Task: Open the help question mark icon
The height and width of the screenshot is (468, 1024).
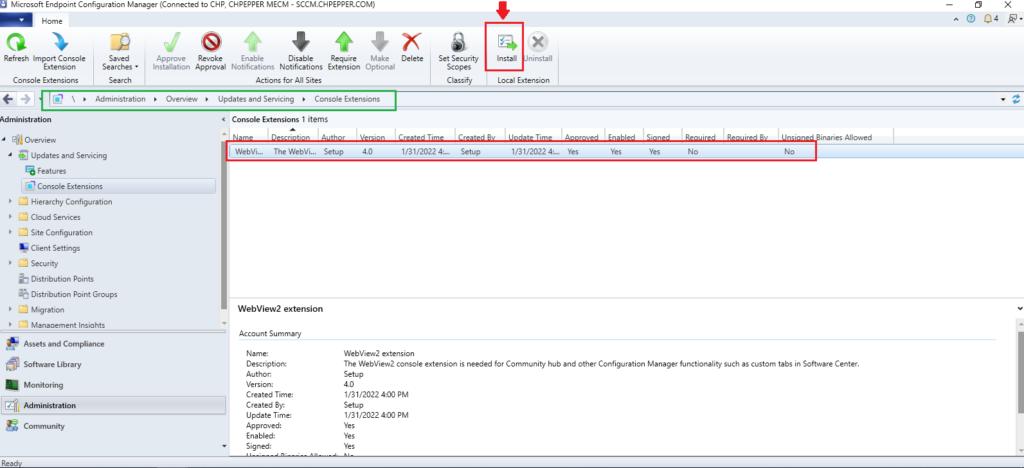Action: click(x=971, y=19)
